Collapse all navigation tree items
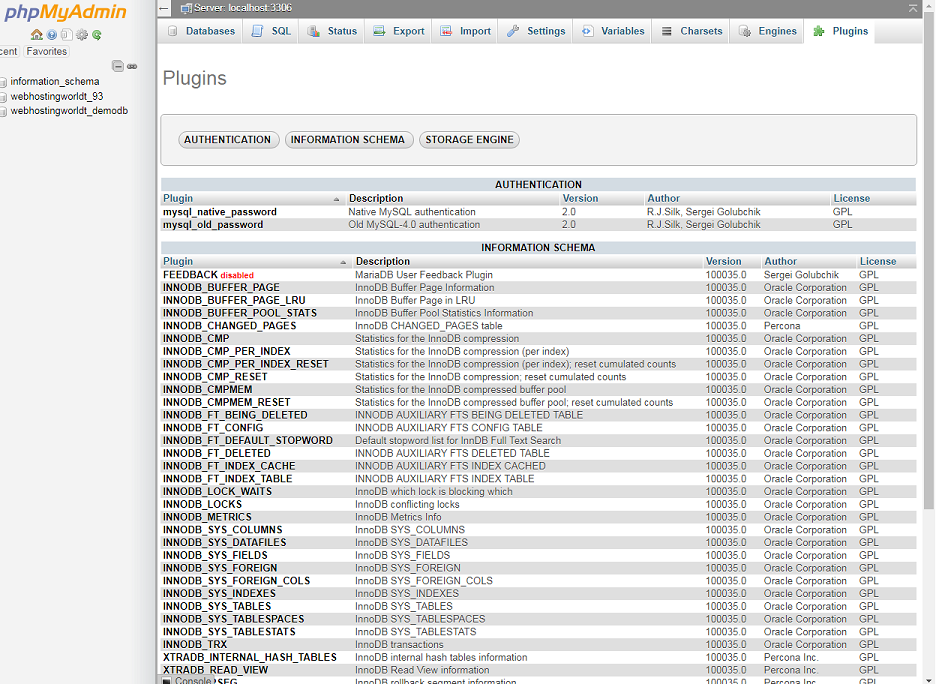This screenshot has width=939, height=684. [118, 66]
